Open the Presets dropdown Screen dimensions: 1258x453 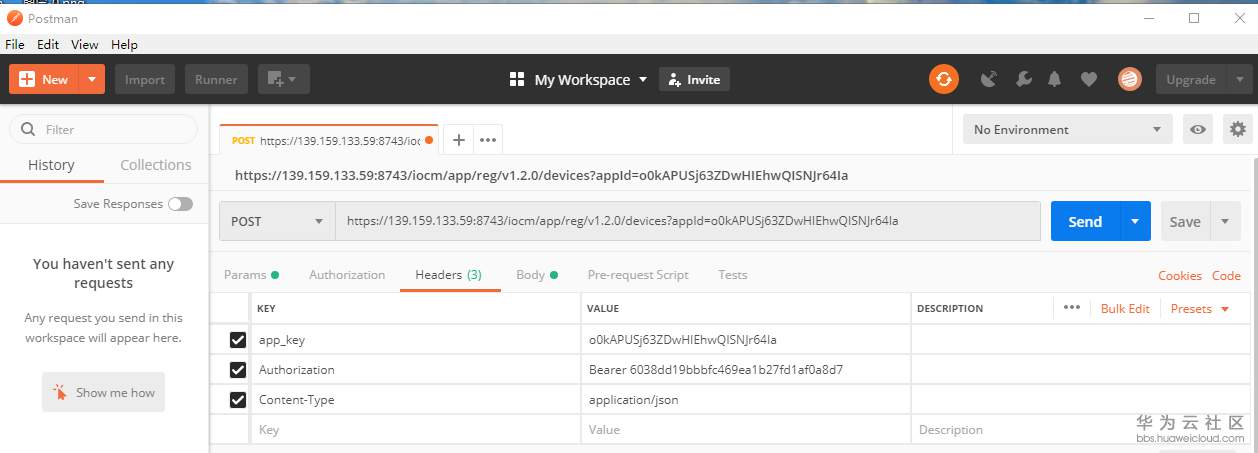point(1199,309)
